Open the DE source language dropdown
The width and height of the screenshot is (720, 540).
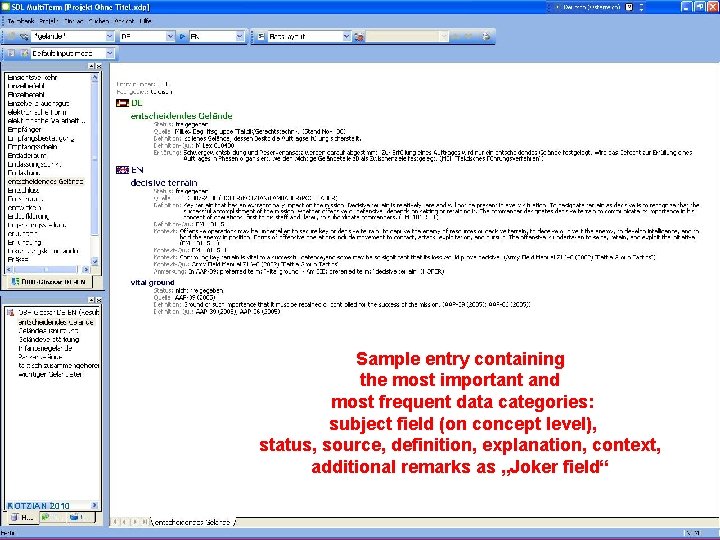pyautogui.click(x=170, y=36)
